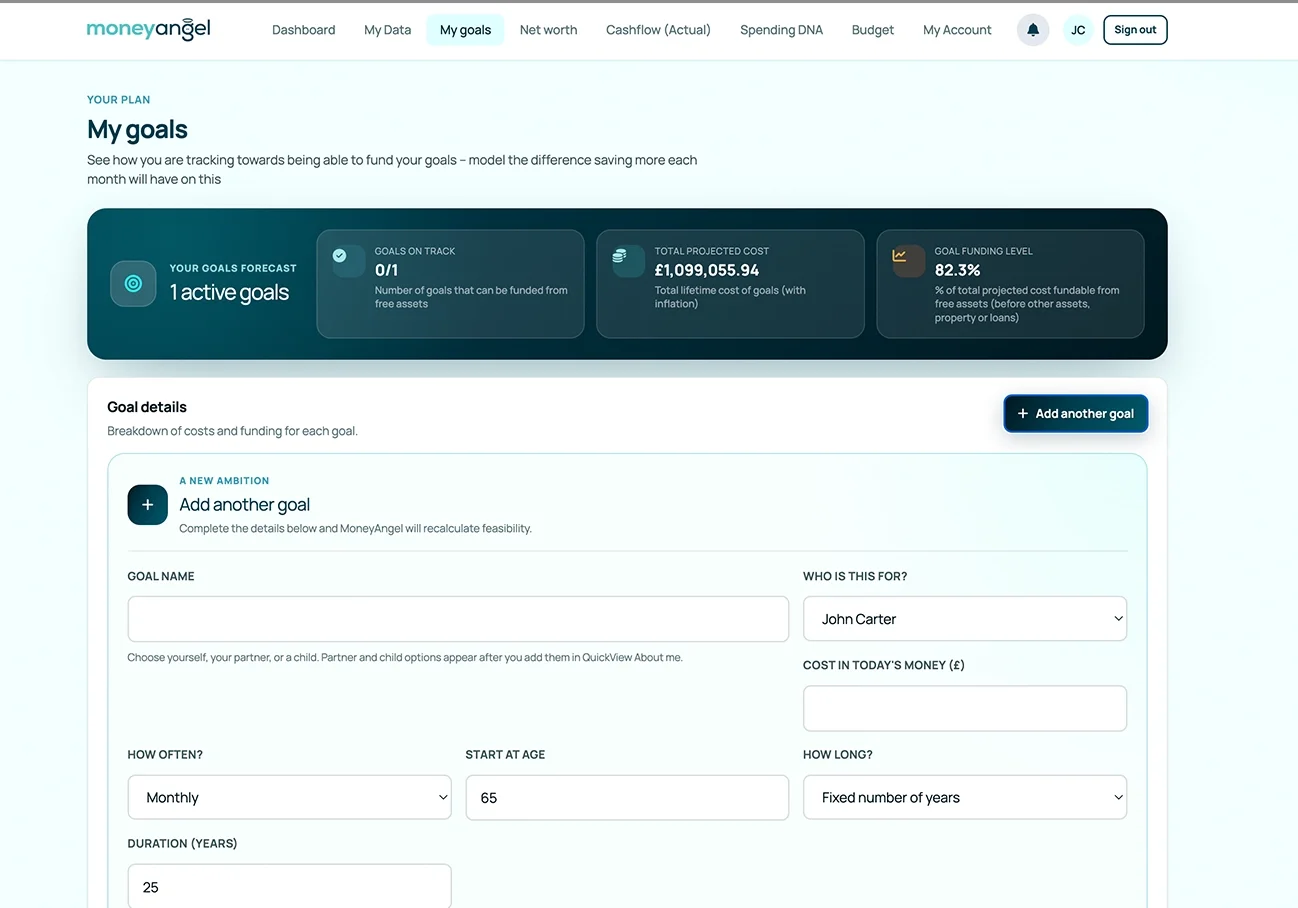1298x908 pixels.
Task: Click the "Goal details" heading
Action: pyautogui.click(x=147, y=407)
